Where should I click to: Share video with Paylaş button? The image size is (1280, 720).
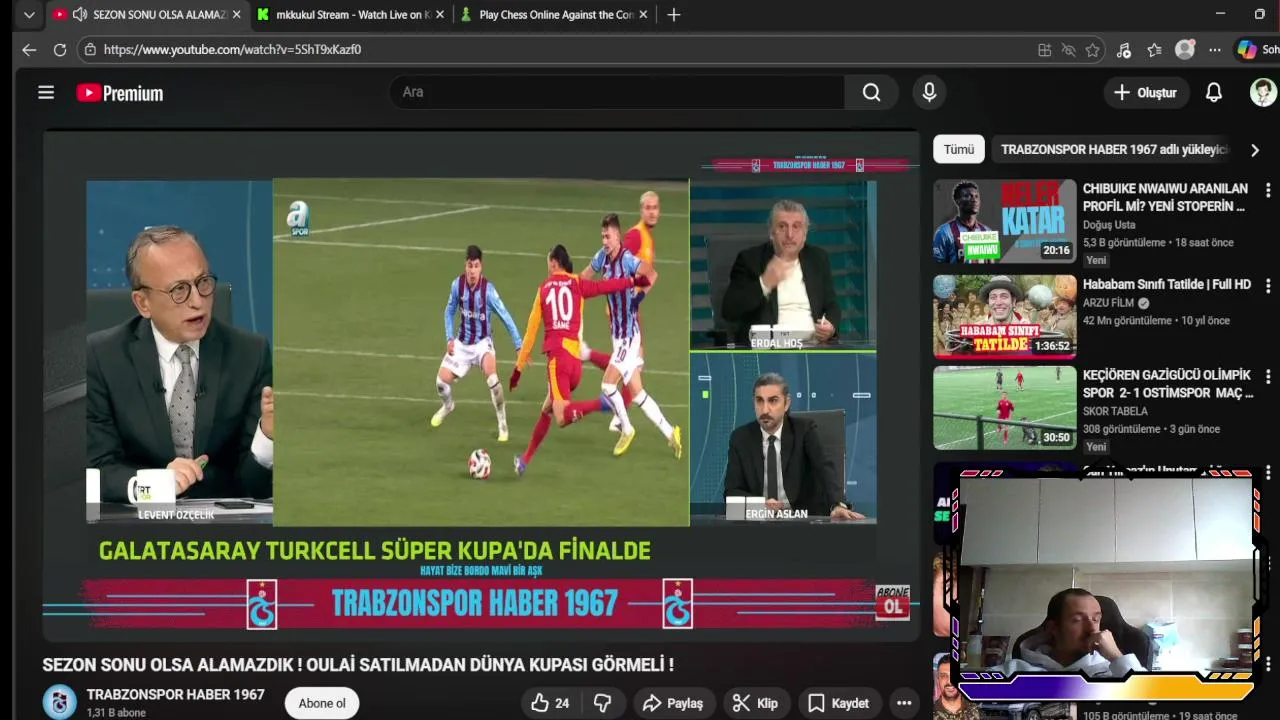[673, 703]
